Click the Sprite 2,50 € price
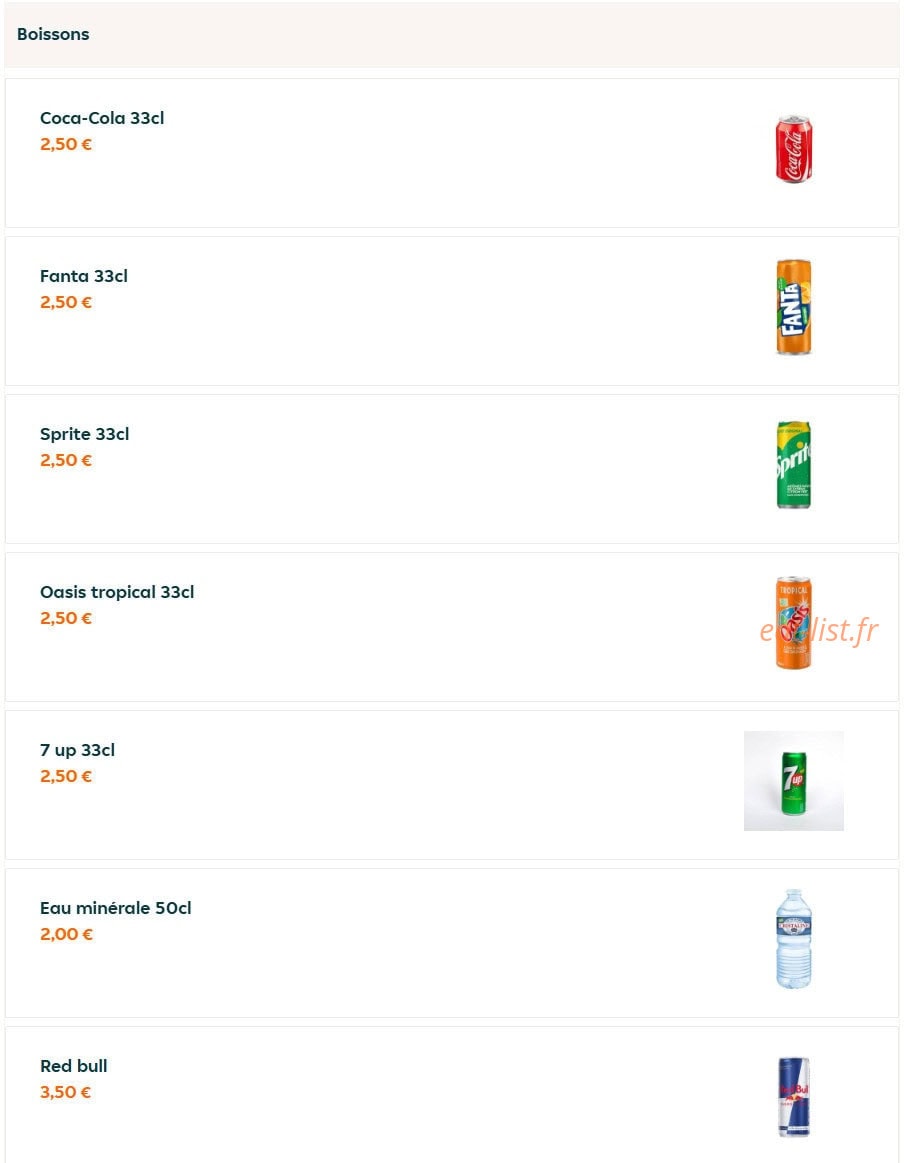Image resolution: width=904 pixels, height=1163 pixels. (66, 460)
